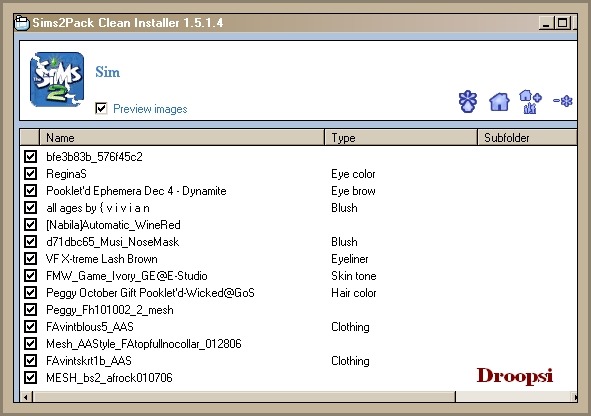
Task: Click the empty checkbox column header
Action: (30, 138)
